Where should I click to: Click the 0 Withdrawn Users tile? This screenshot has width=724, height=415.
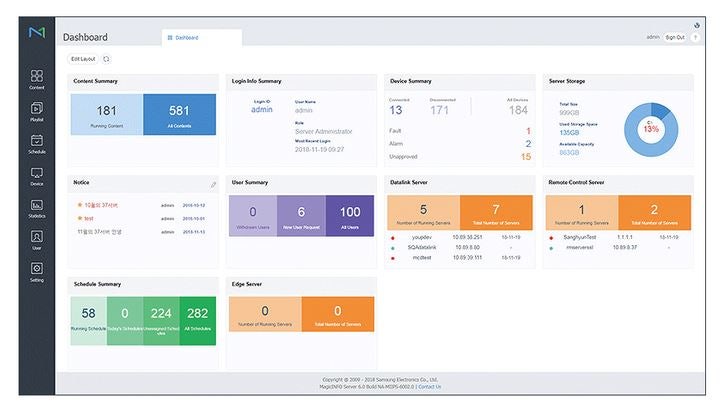click(253, 216)
